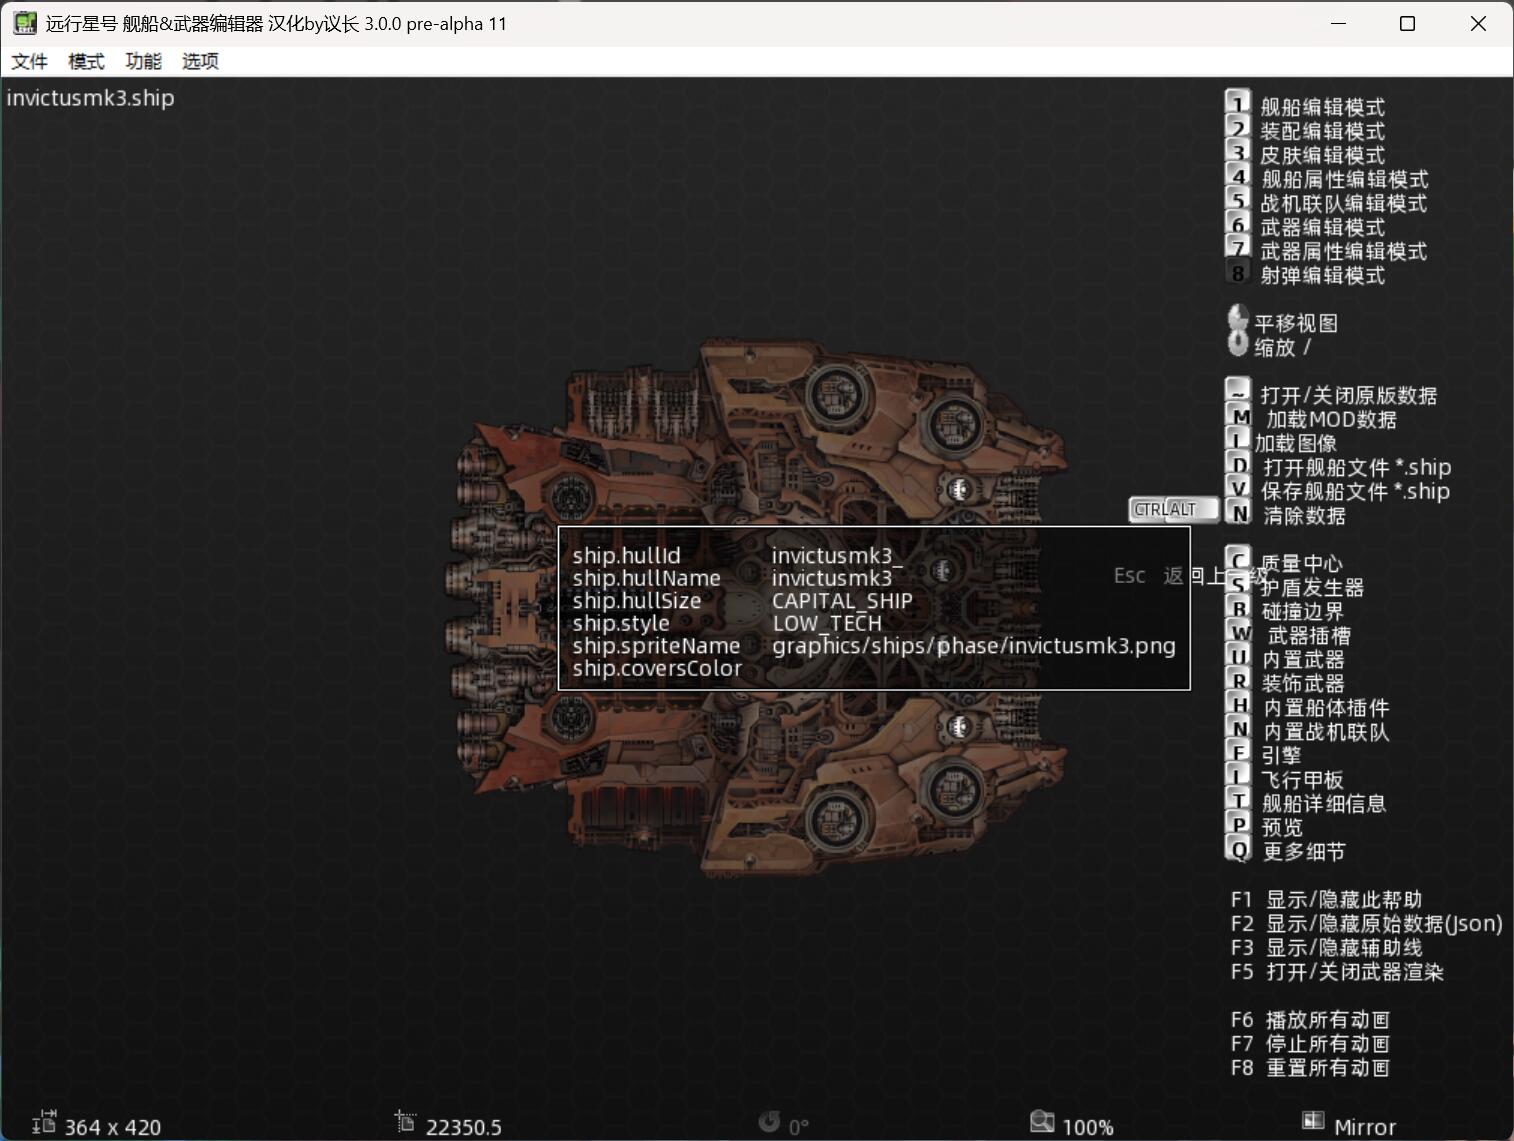The image size is (1514, 1141).
Task: Click the Q key more details icon
Action: (1240, 850)
